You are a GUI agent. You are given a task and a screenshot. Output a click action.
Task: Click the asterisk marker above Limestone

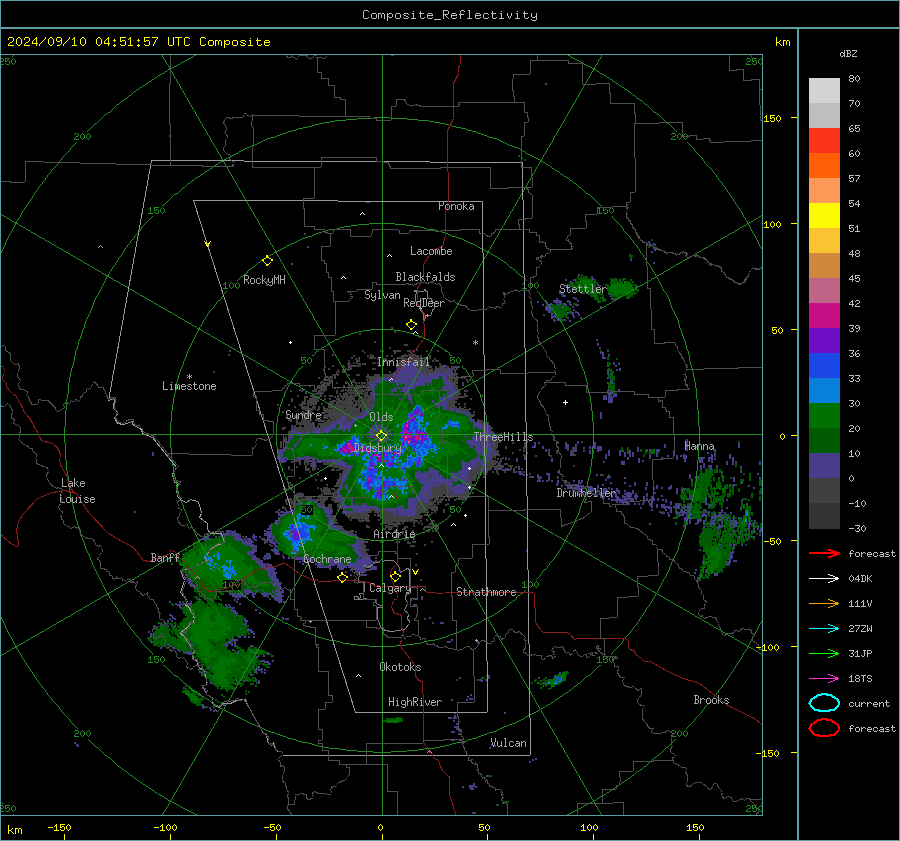point(189,377)
